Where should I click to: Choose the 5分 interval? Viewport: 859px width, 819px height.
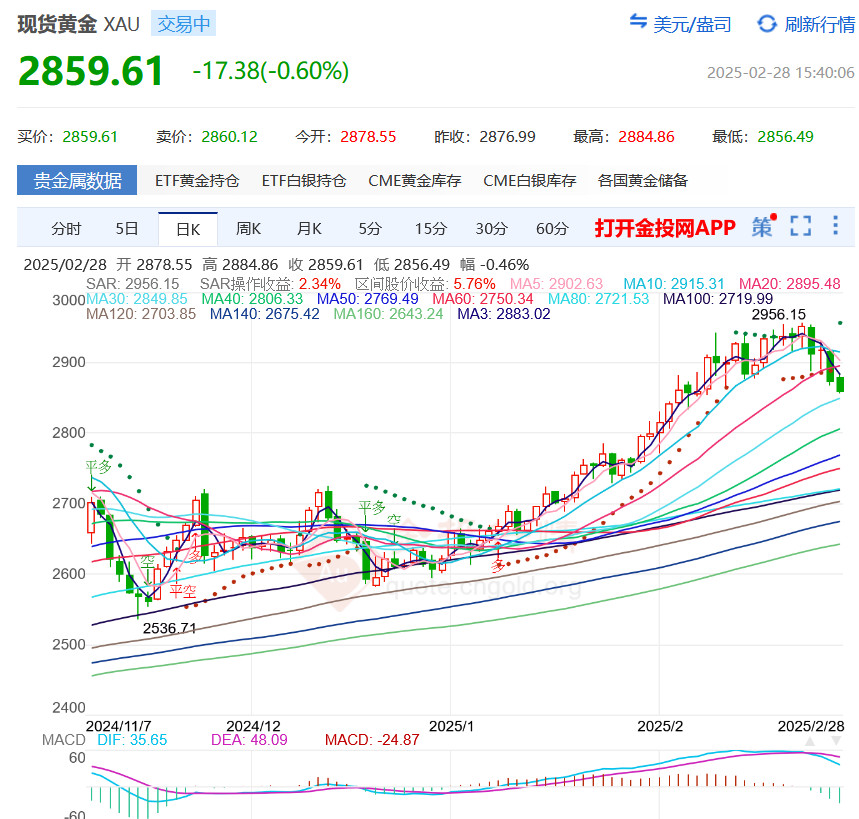pos(370,229)
